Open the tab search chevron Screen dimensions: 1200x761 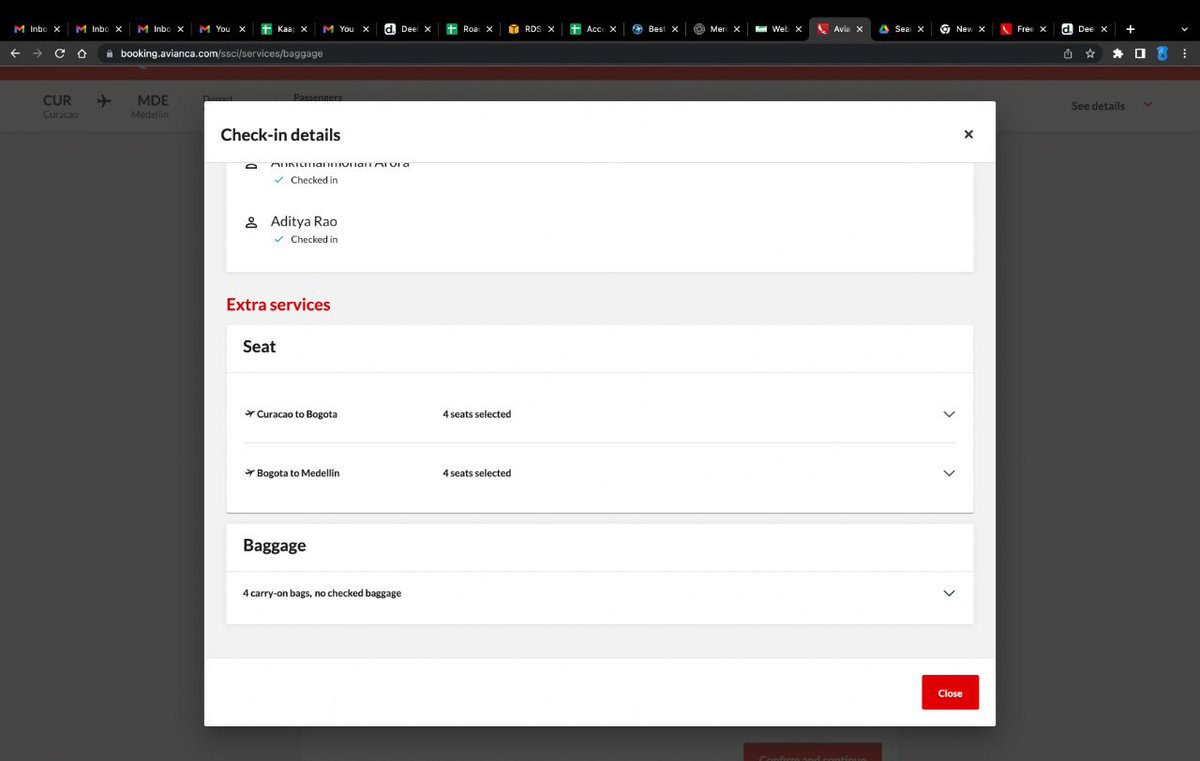(x=1184, y=29)
